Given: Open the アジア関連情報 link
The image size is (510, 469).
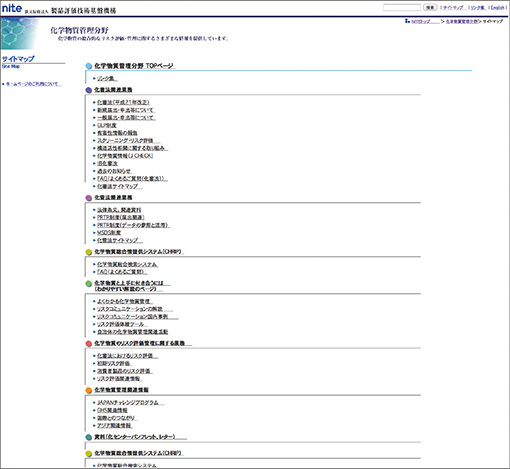Looking at the screenshot, I should 115,426.
